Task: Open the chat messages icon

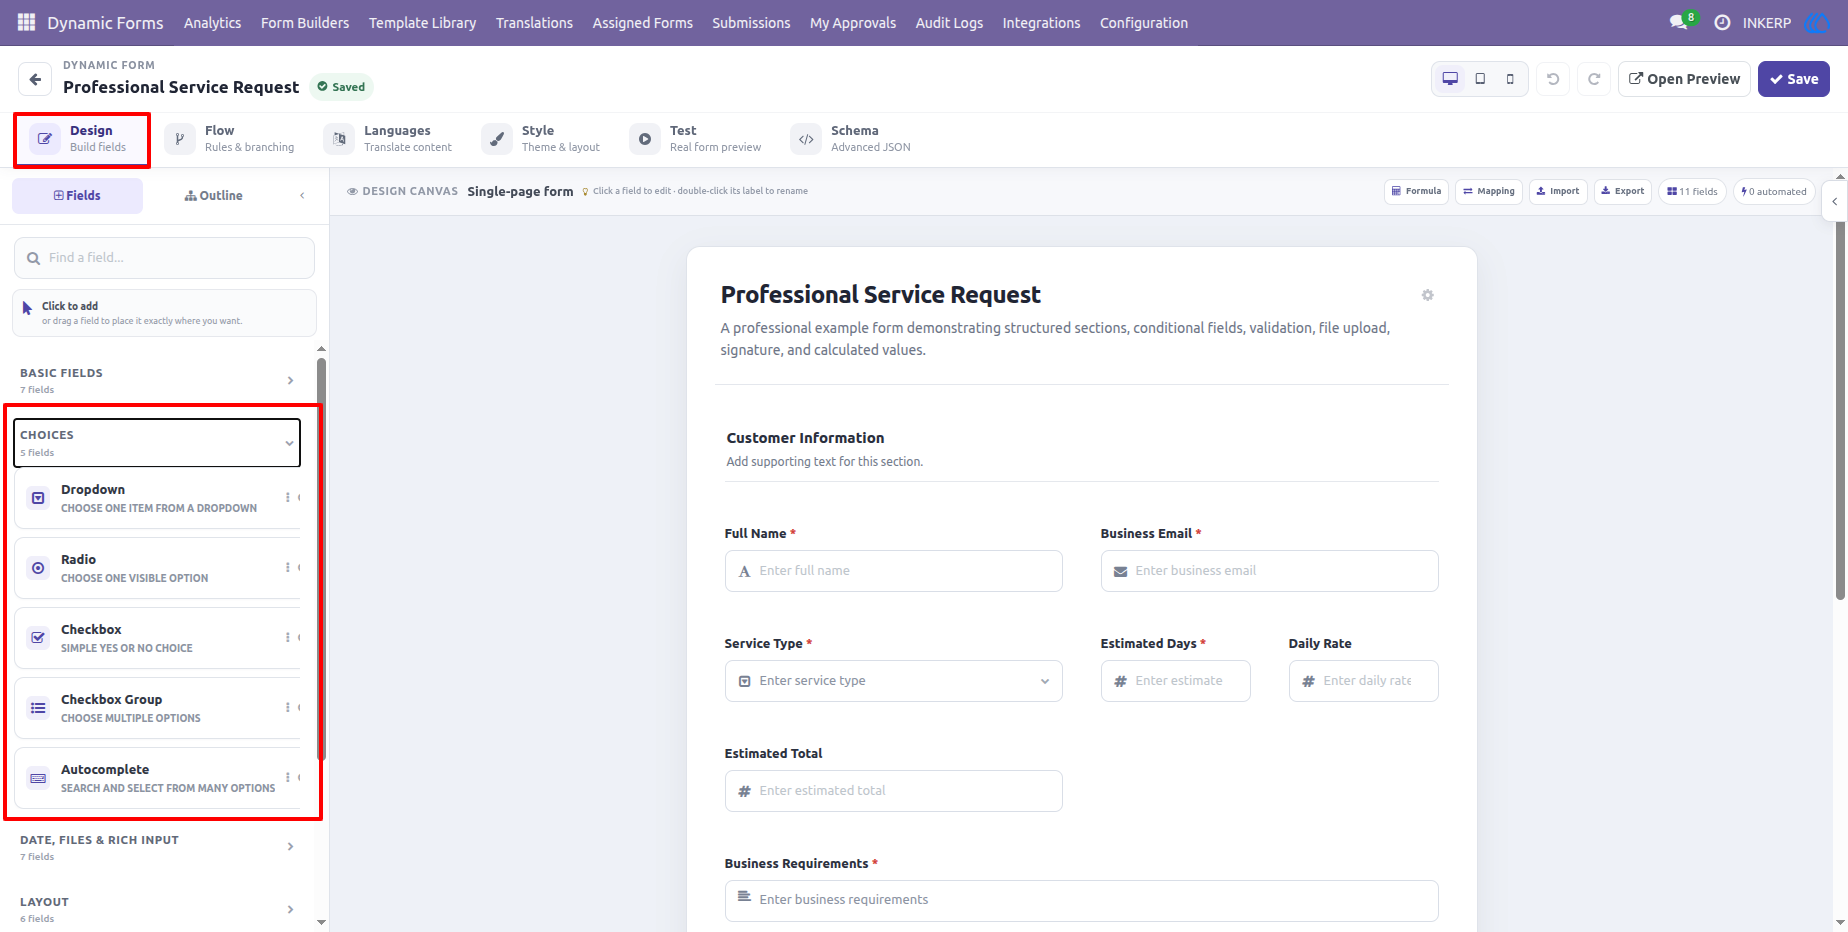Action: (x=1678, y=22)
